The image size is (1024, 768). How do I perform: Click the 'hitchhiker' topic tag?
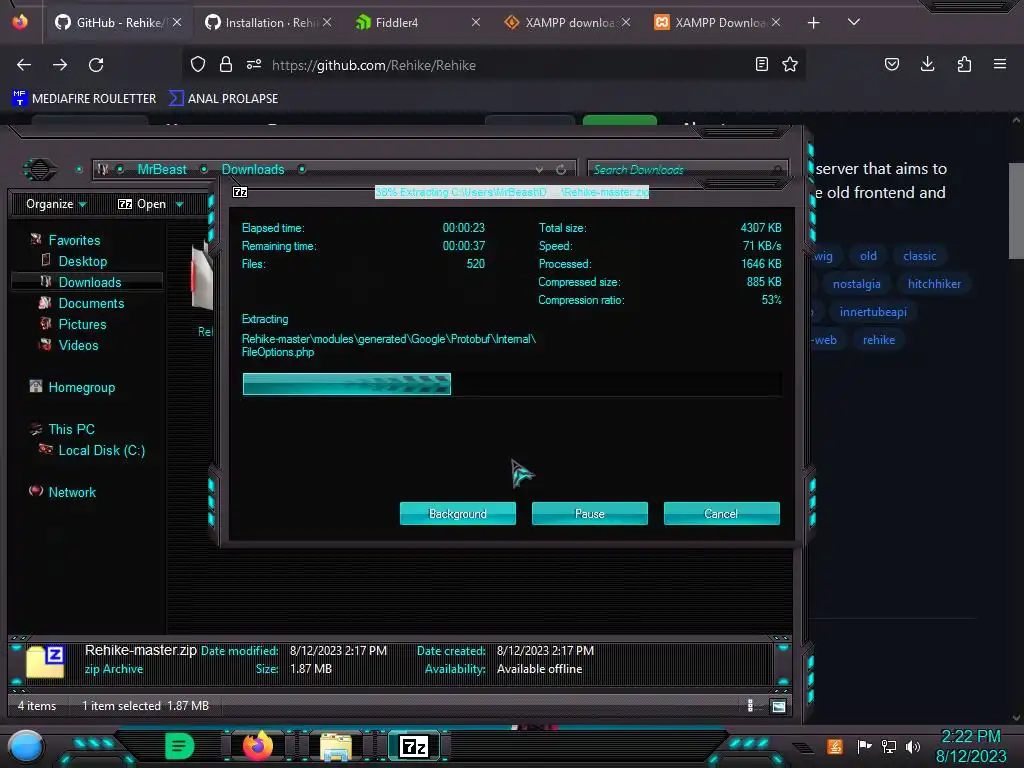(935, 284)
